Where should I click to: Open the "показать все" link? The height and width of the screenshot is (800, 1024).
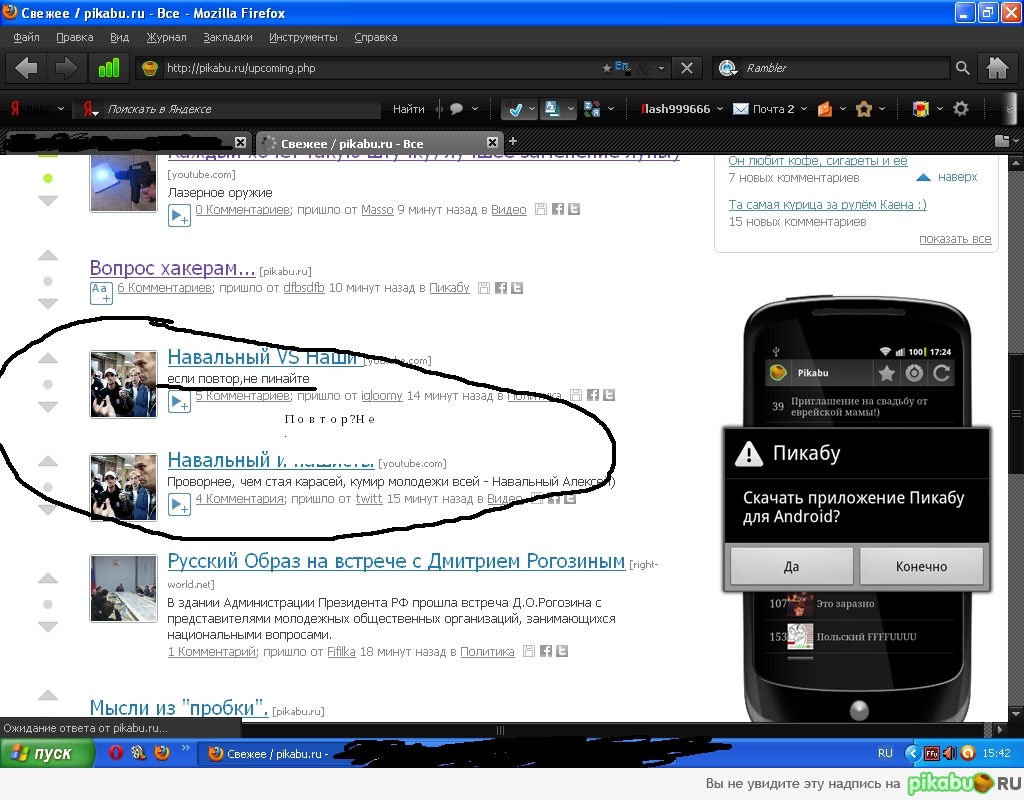[x=955, y=239]
